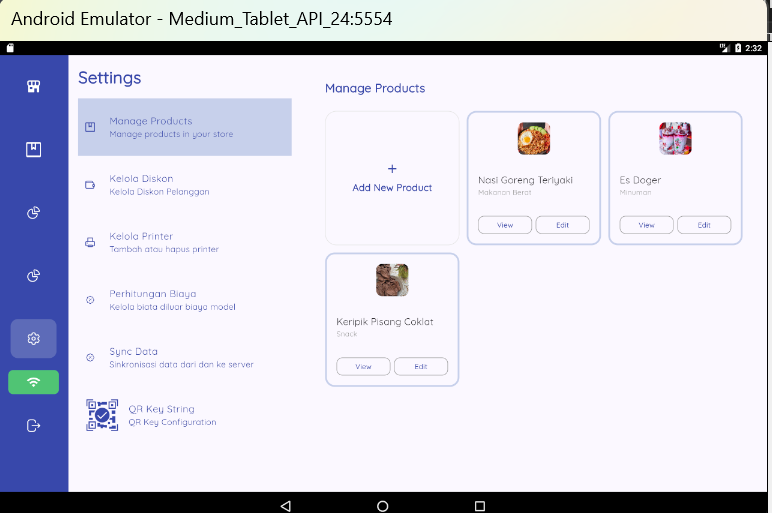The width and height of the screenshot is (772, 513).
Task: Select Sync Data menu entry
Action: (185, 358)
